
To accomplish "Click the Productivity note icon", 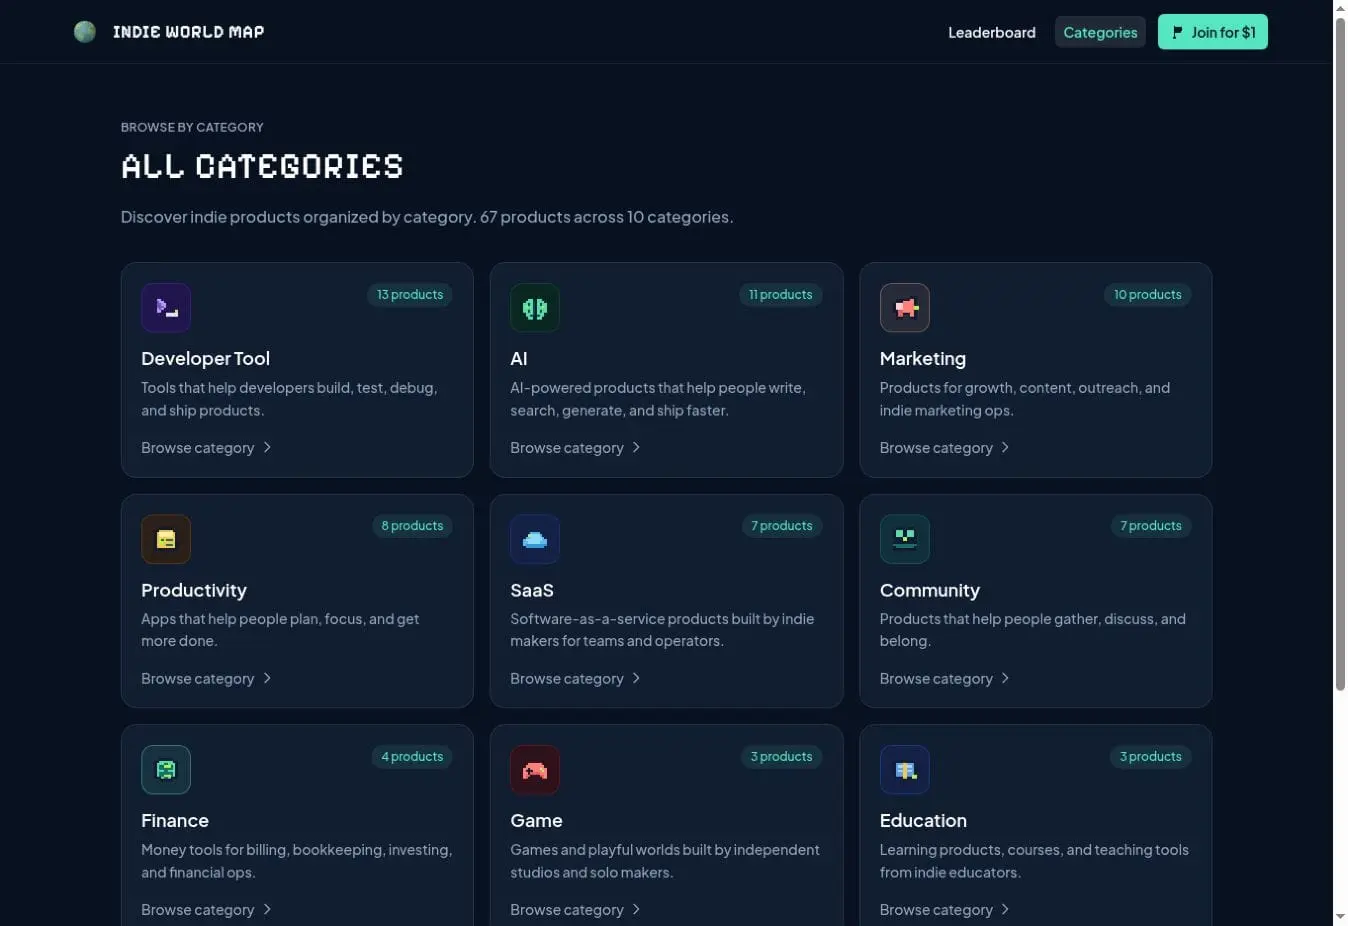I will [x=166, y=539].
